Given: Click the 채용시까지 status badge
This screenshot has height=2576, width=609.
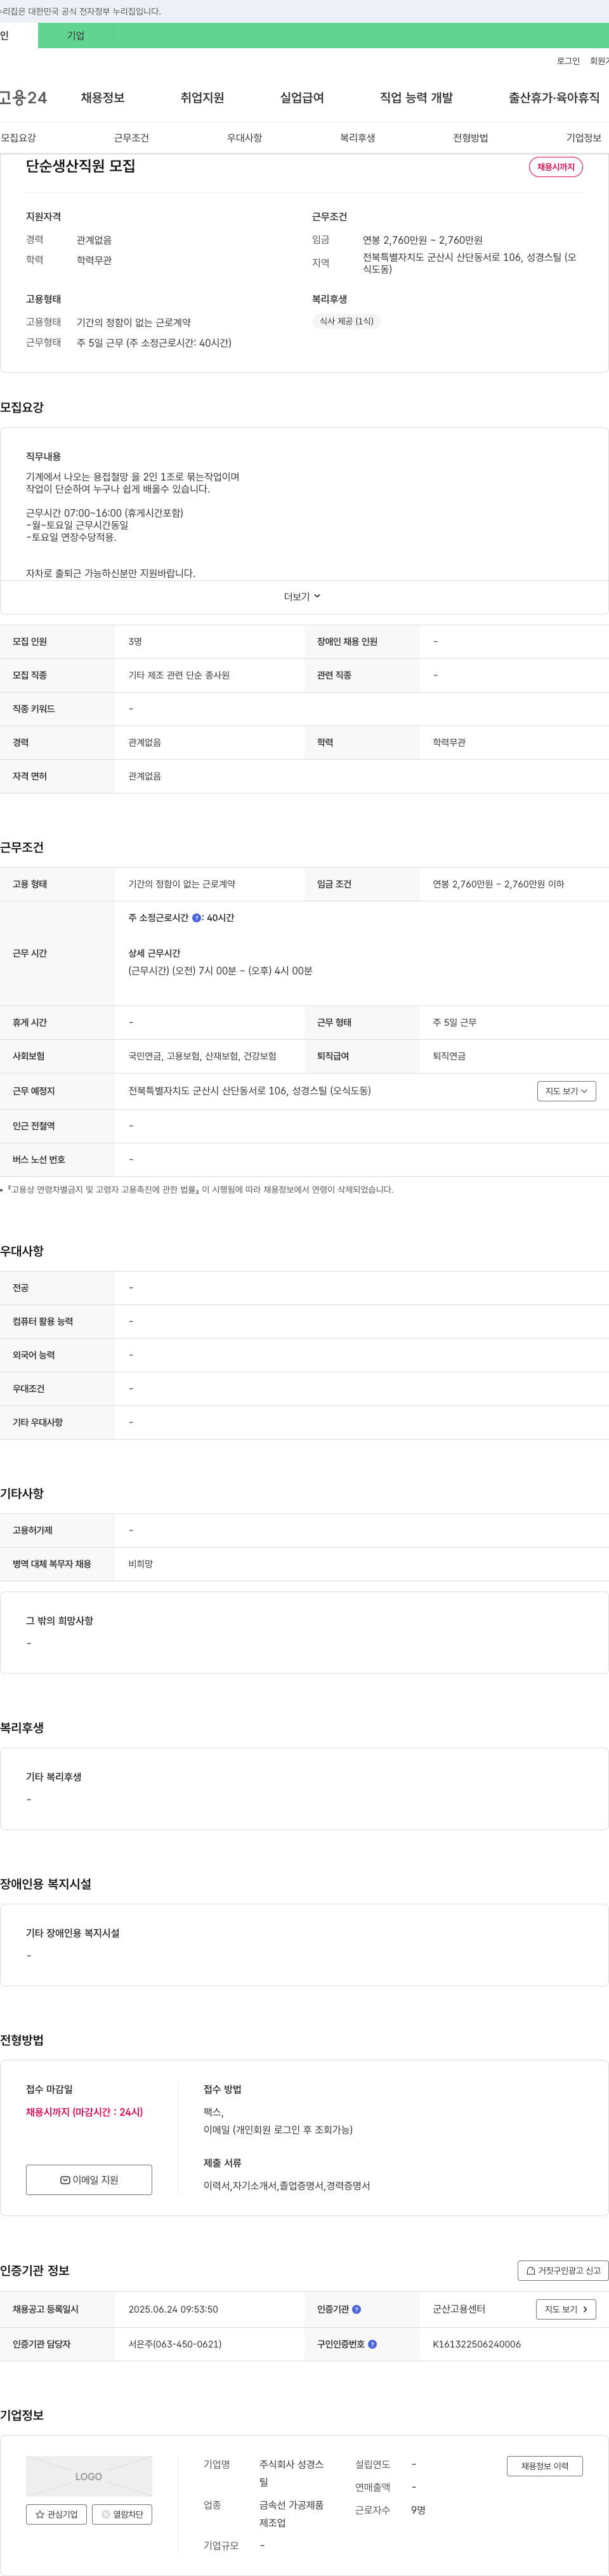Looking at the screenshot, I should tap(555, 167).
